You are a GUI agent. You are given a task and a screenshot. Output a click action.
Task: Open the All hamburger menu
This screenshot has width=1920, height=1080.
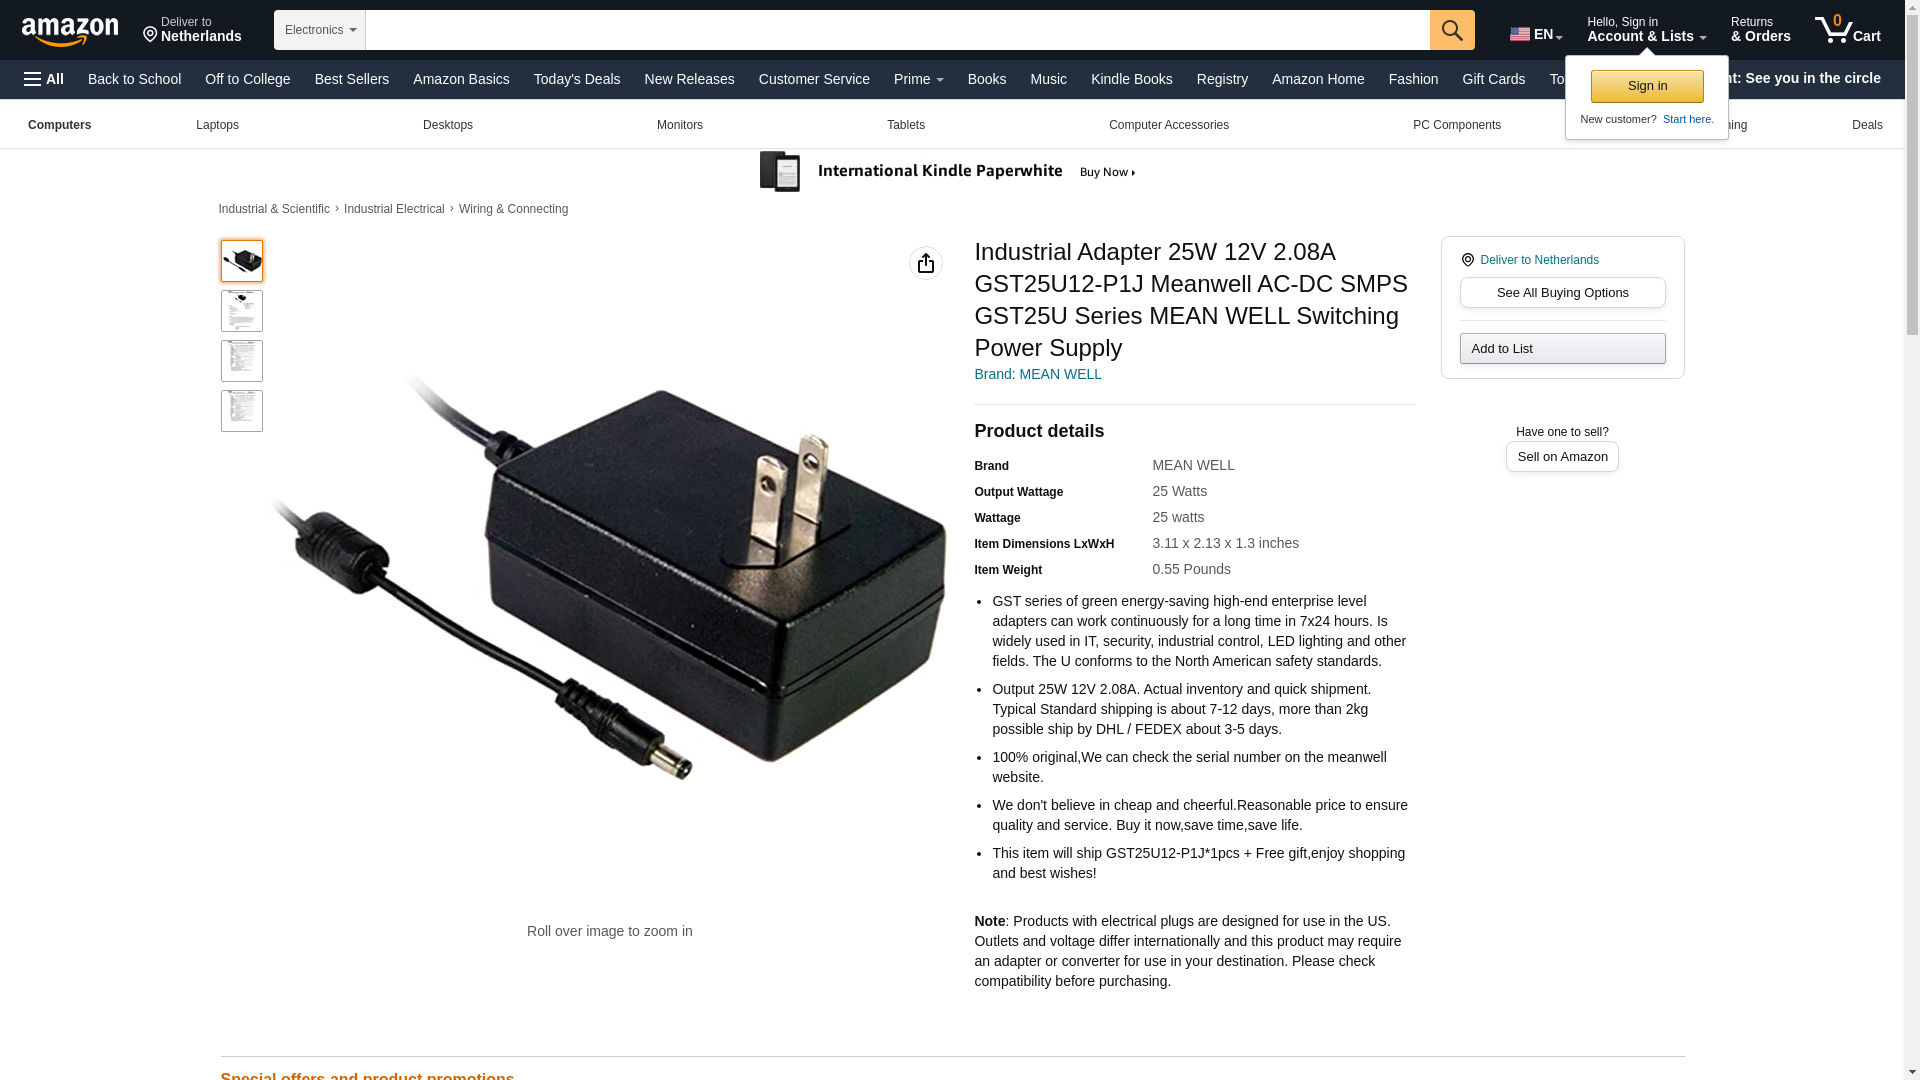pos(44,79)
